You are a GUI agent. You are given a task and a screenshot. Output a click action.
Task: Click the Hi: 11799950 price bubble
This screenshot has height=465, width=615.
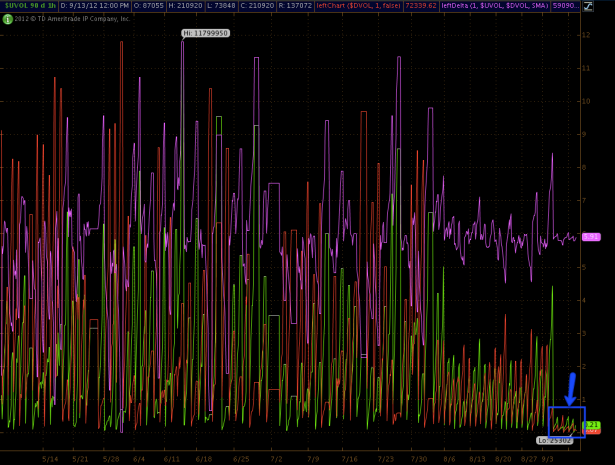pos(205,33)
